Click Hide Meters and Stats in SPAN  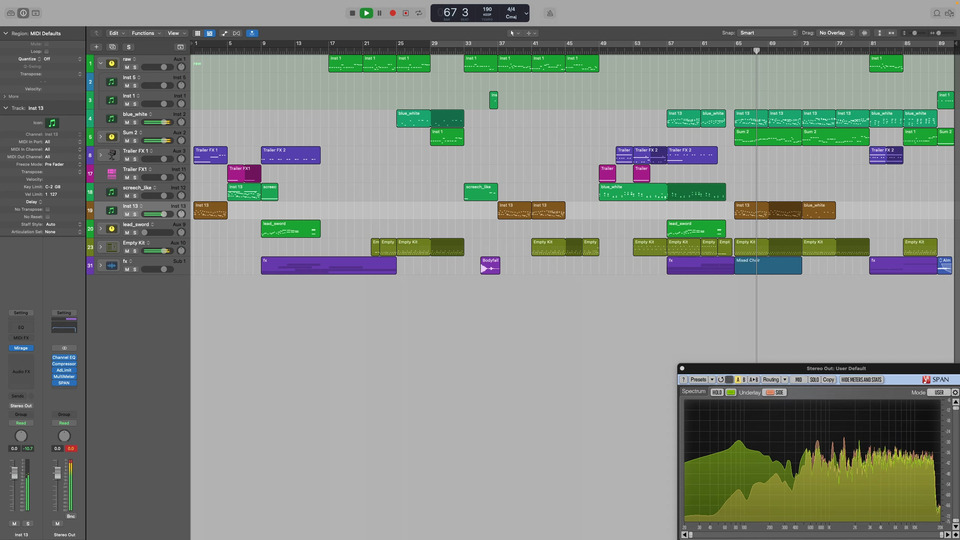click(861, 380)
